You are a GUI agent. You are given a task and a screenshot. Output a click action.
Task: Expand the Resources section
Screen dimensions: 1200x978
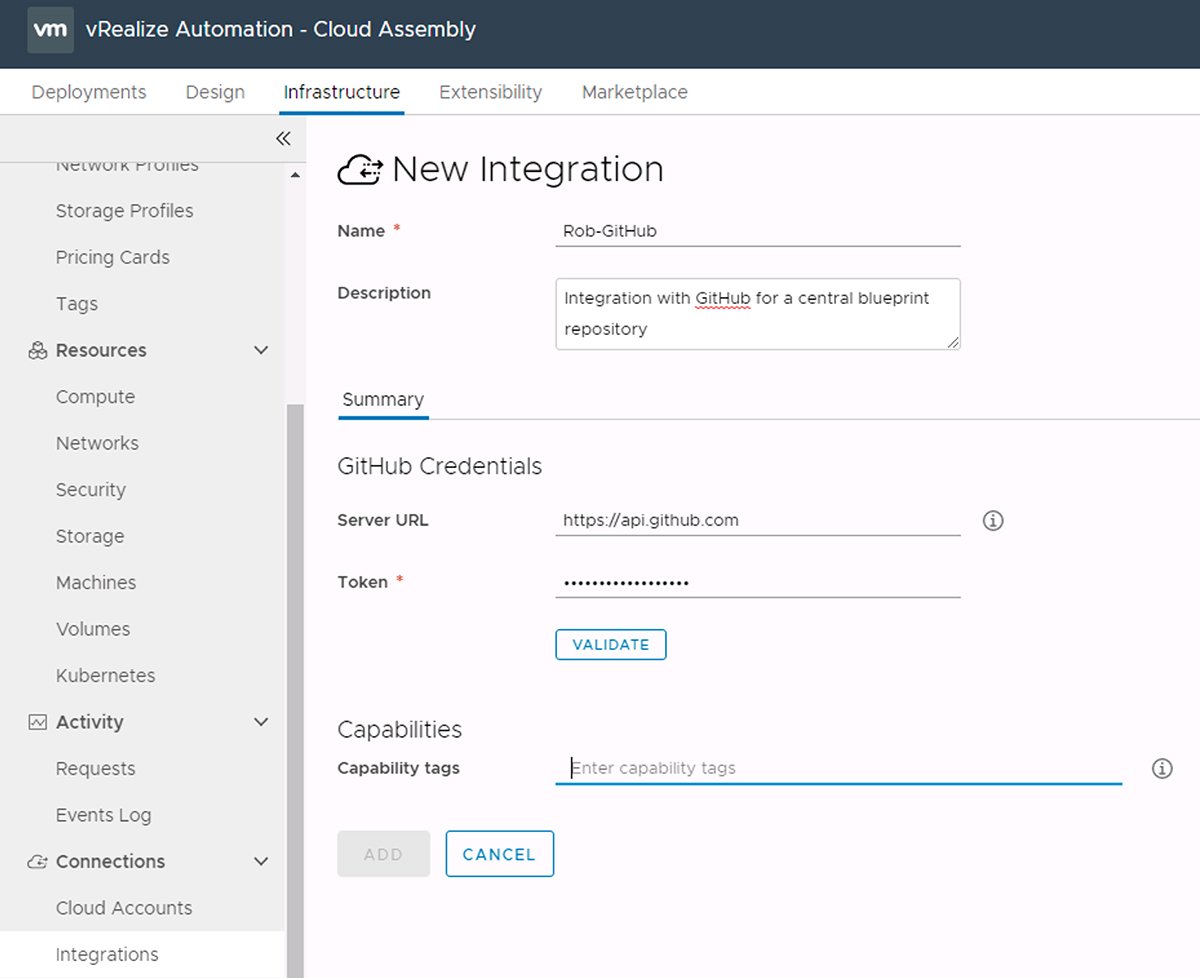(261, 350)
